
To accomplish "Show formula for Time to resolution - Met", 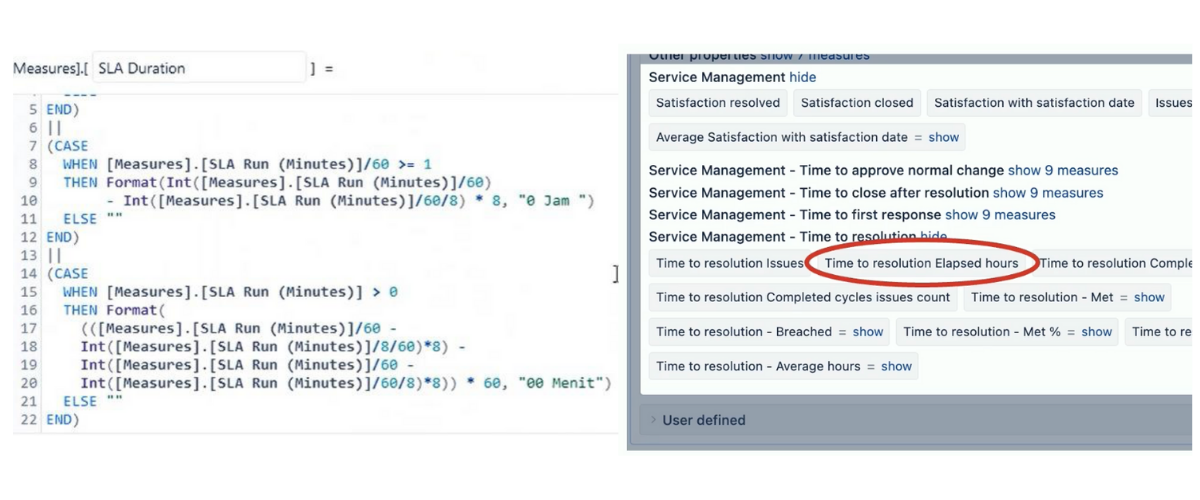I will pos(1149,297).
